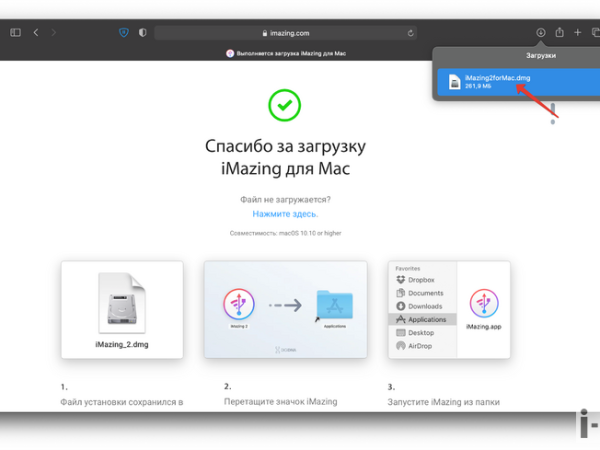Viewport: 600px width, 450px height.
Task: Open the Safari sidebar panel
Action: pos(15,32)
